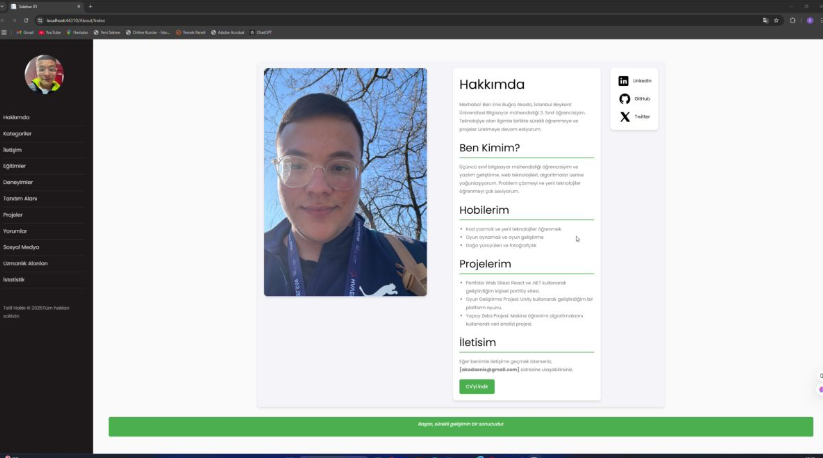The width and height of the screenshot is (823, 458).
Task: Click the Telif Hakkı footer text
Action: pyautogui.click(x=36, y=312)
